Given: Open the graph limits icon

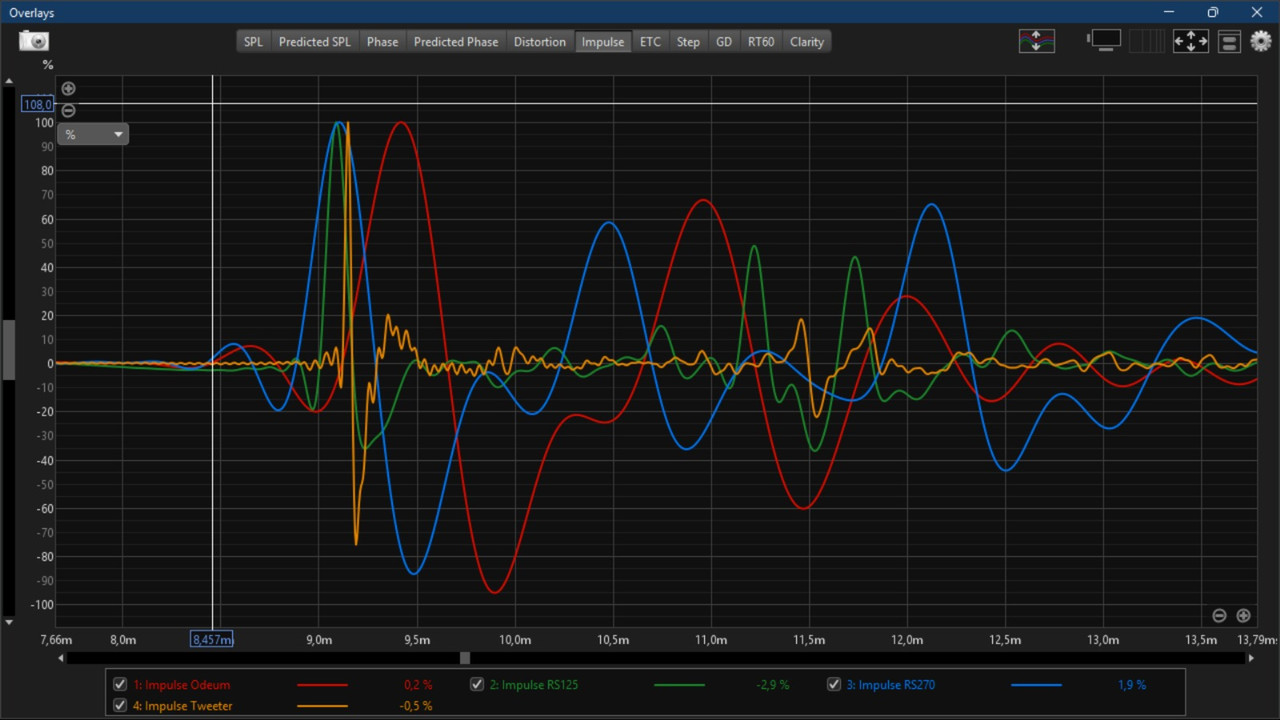Looking at the screenshot, I should click(x=1230, y=41).
